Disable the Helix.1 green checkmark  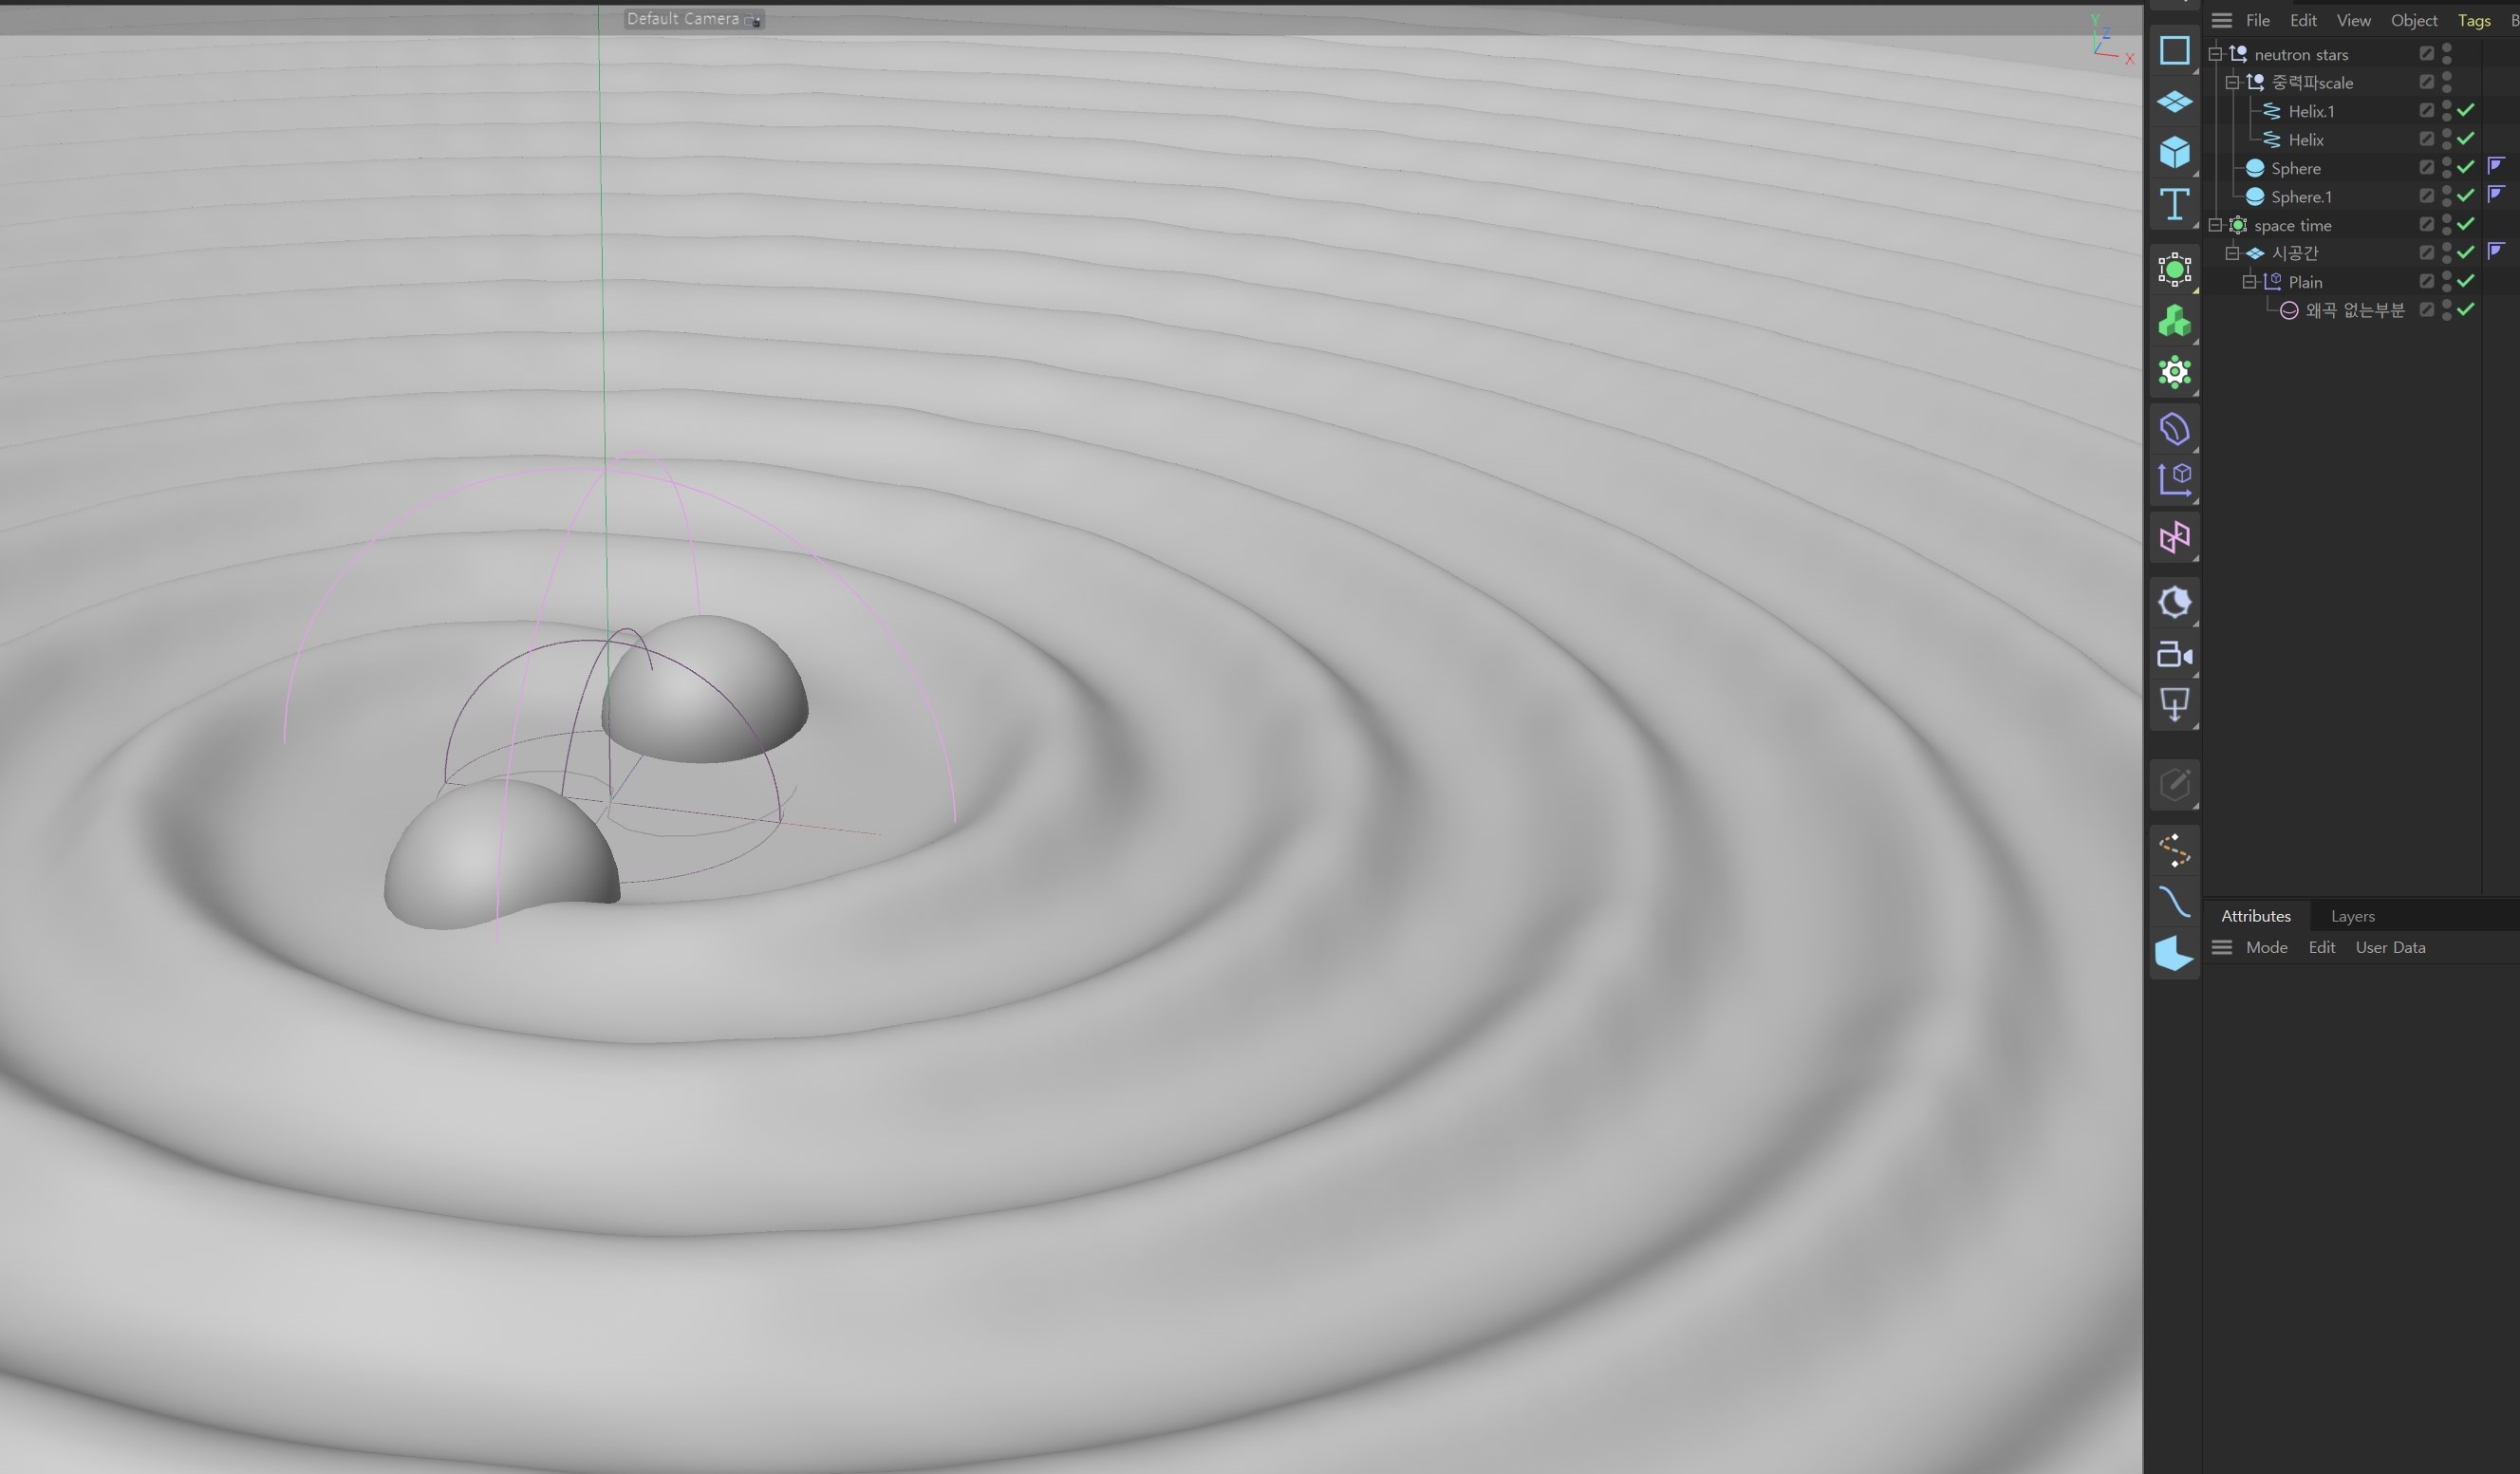click(x=2466, y=110)
